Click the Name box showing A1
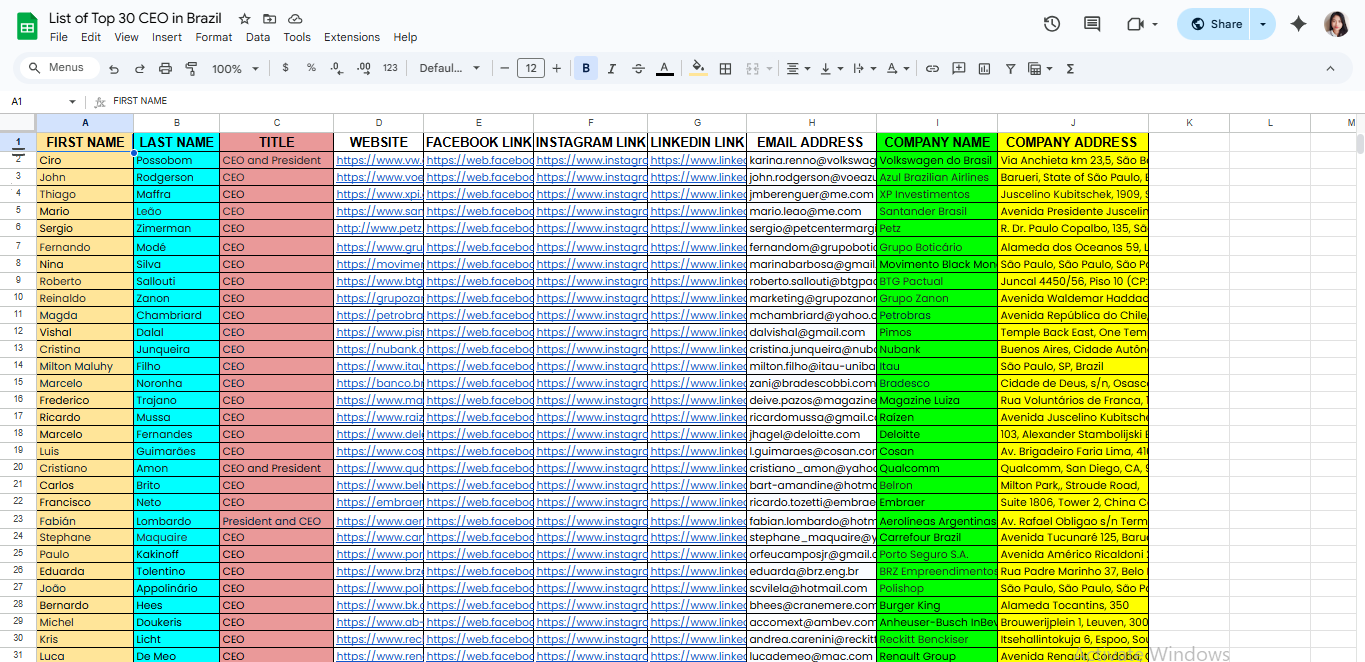This screenshot has width=1365, height=662. [x=40, y=101]
